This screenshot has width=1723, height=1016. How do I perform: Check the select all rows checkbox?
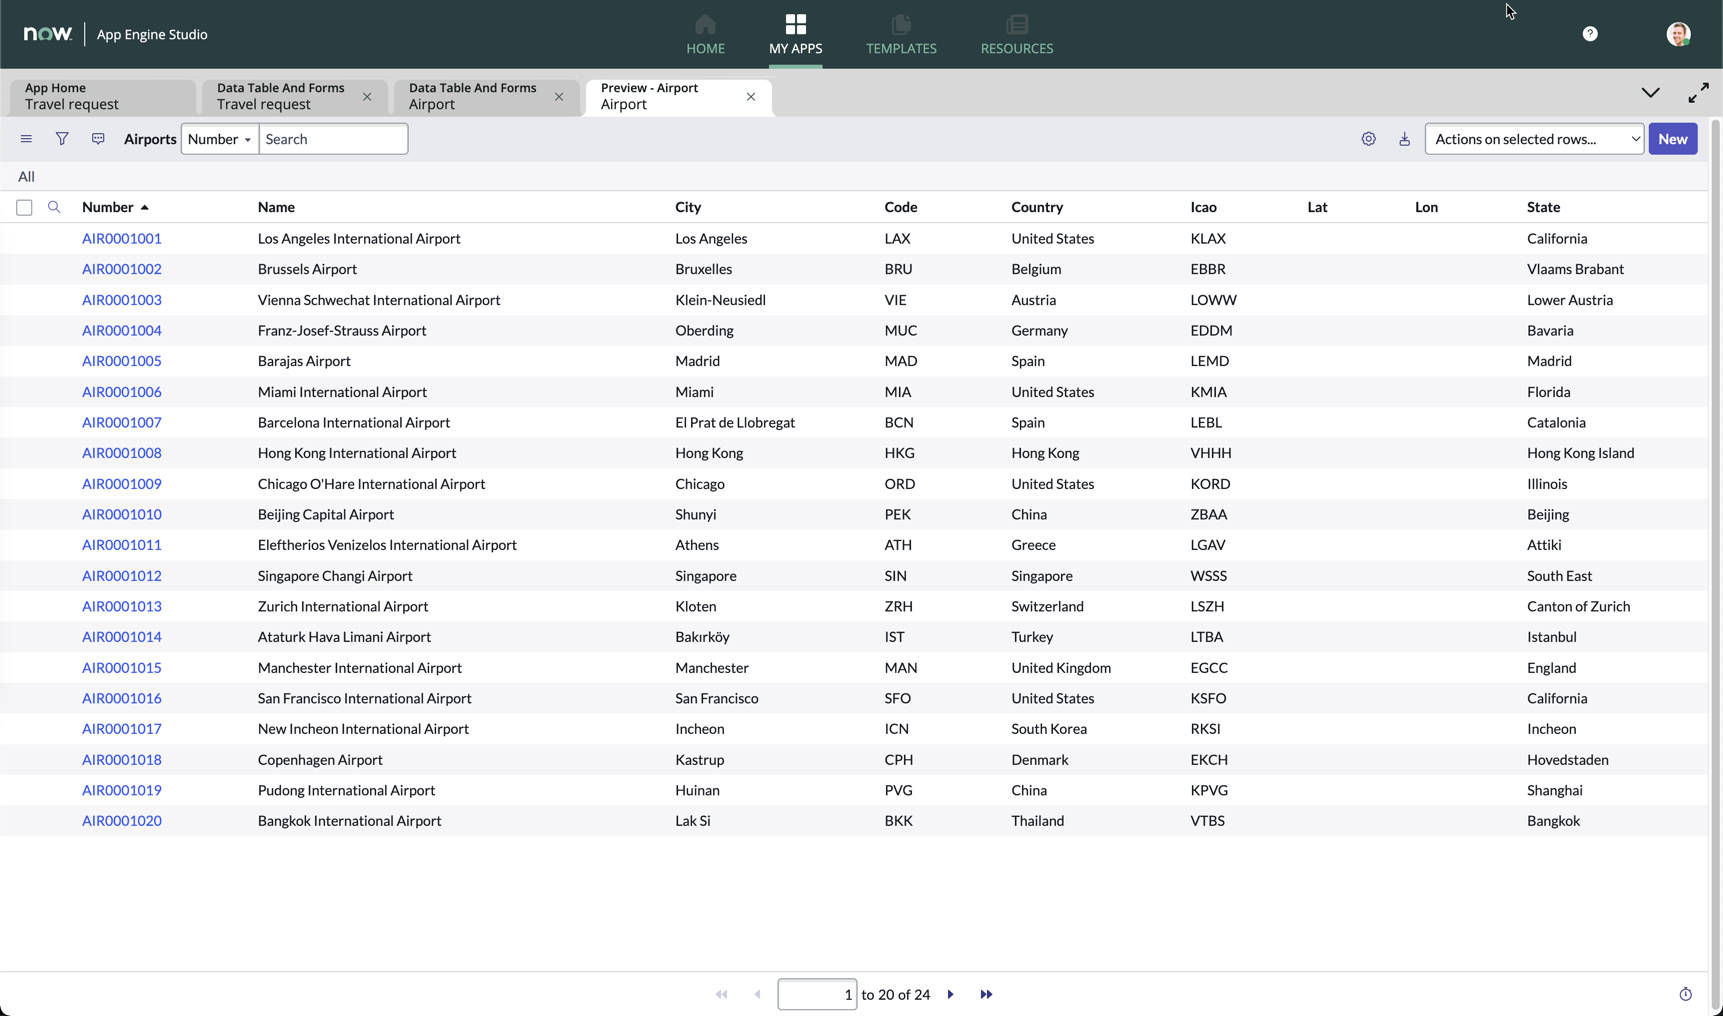coord(24,208)
